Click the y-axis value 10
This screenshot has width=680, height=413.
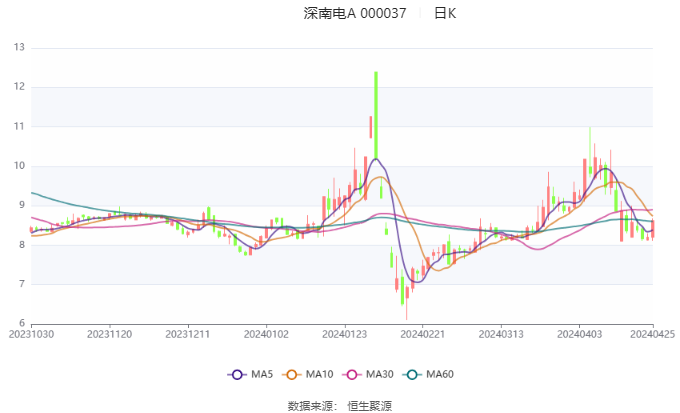(x=19, y=166)
